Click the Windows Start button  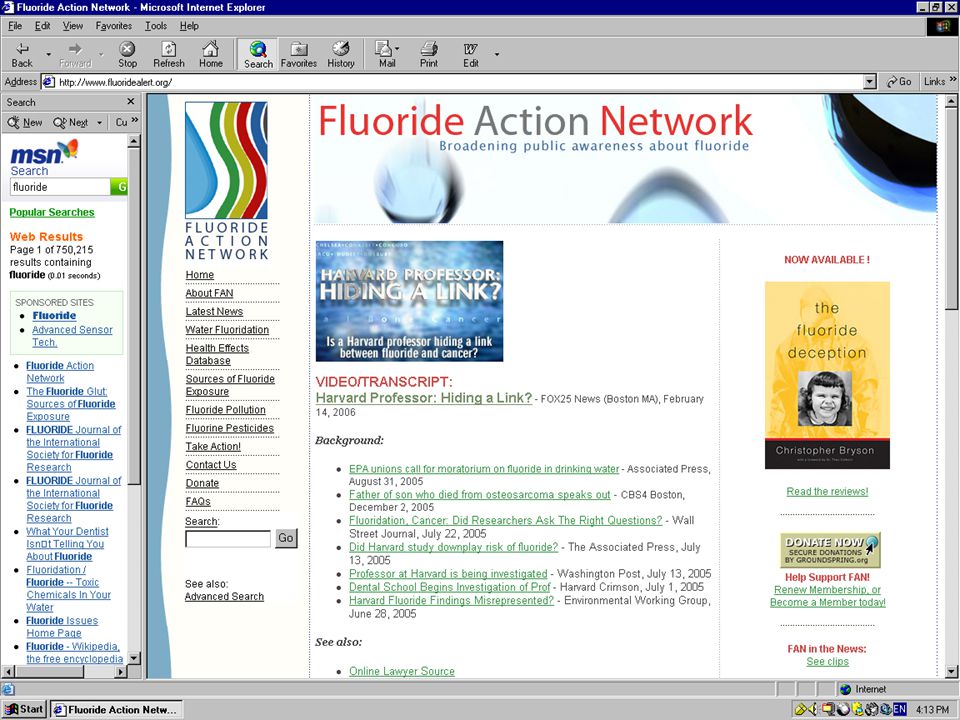click(x=24, y=709)
